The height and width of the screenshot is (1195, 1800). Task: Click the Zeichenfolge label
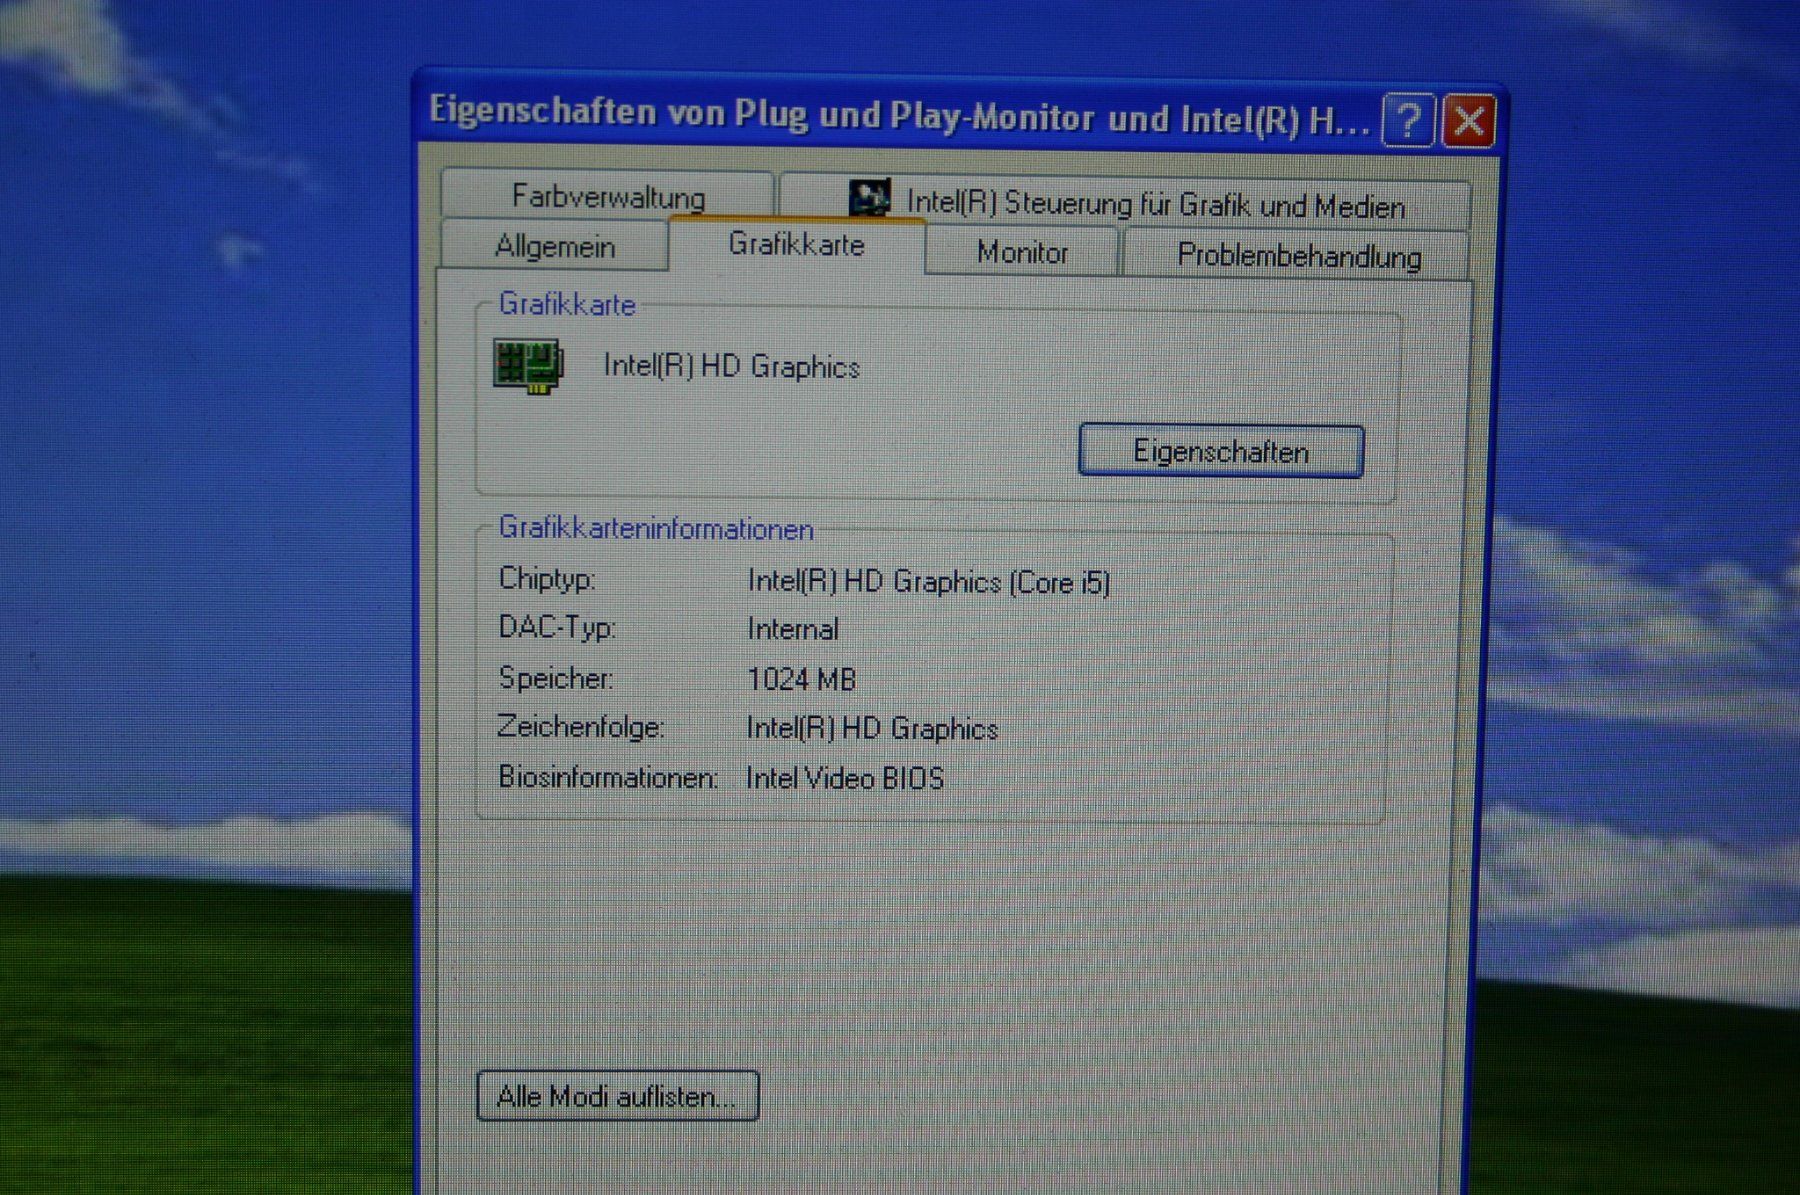click(x=581, y=726)
